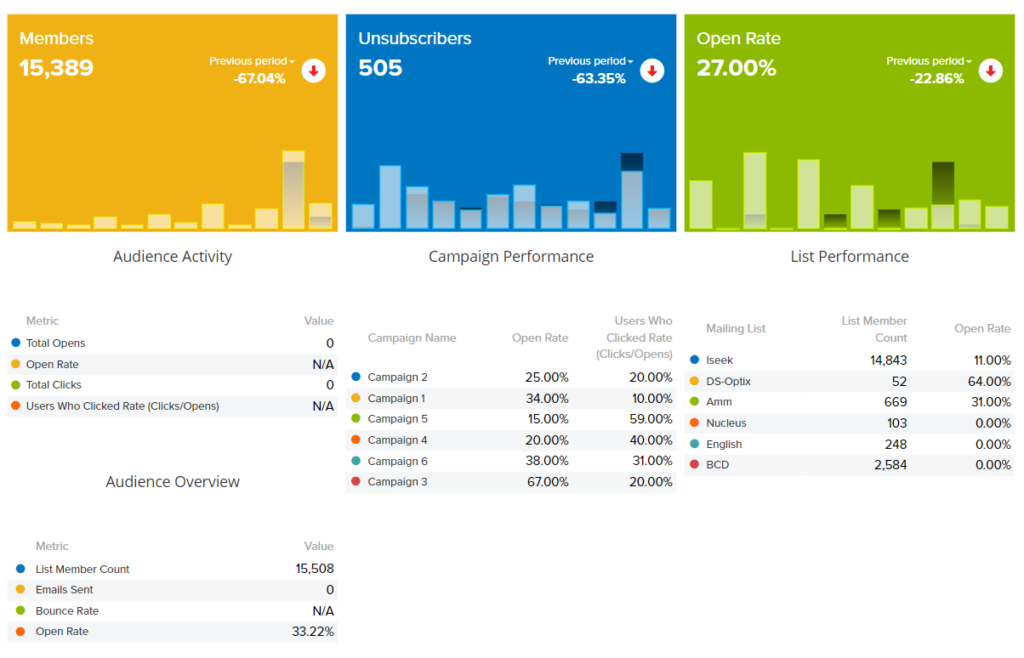Click the red down-arrow icon on Members card
Screen dimensions: 1024x658
click(313, 71)
